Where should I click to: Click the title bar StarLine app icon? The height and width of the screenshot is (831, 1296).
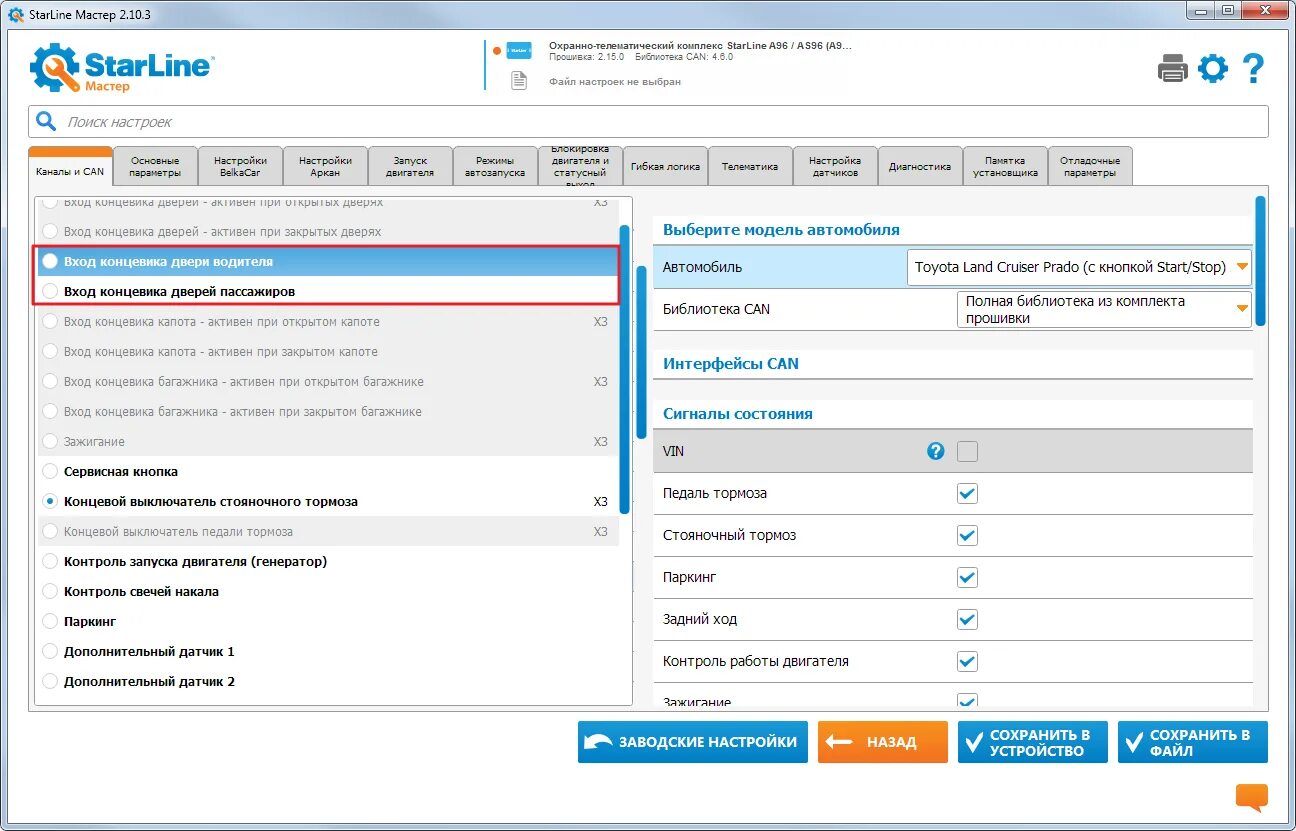pos(15,14)
